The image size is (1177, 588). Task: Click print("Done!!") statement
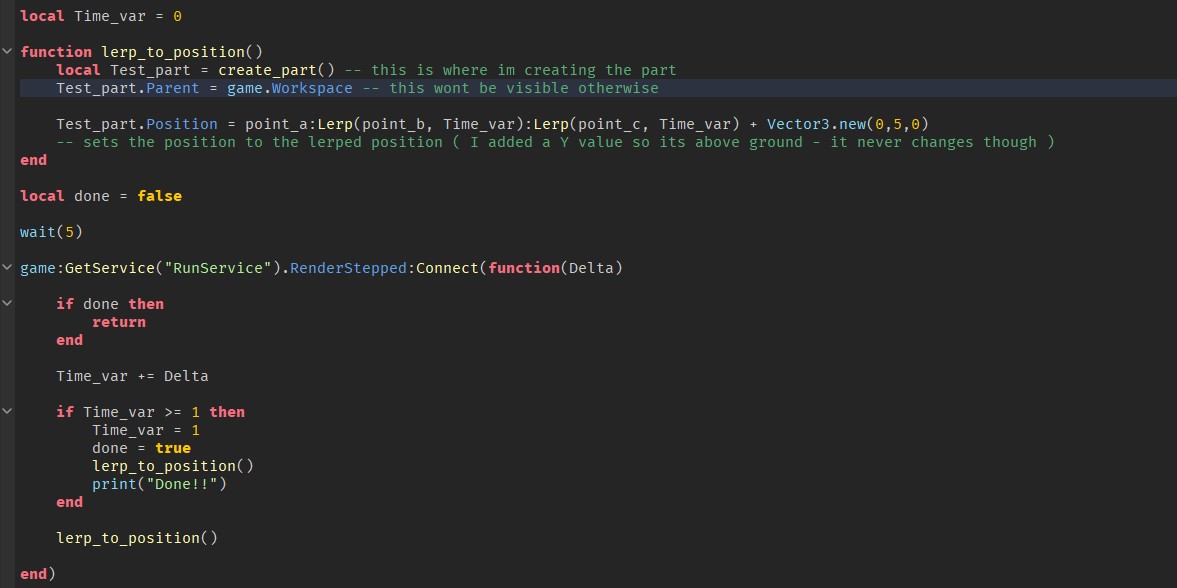(159, 484)
